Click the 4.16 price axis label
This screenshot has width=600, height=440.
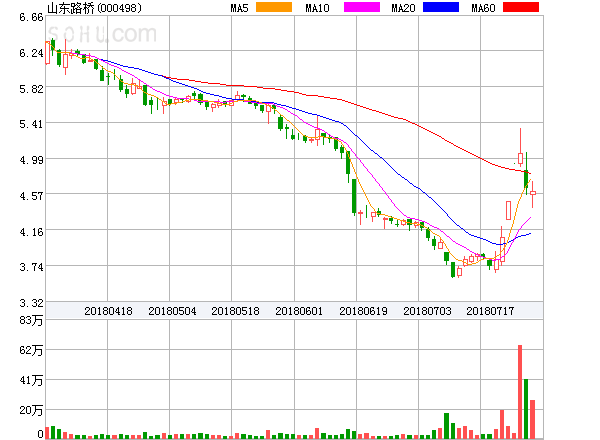tap(31, 232)
